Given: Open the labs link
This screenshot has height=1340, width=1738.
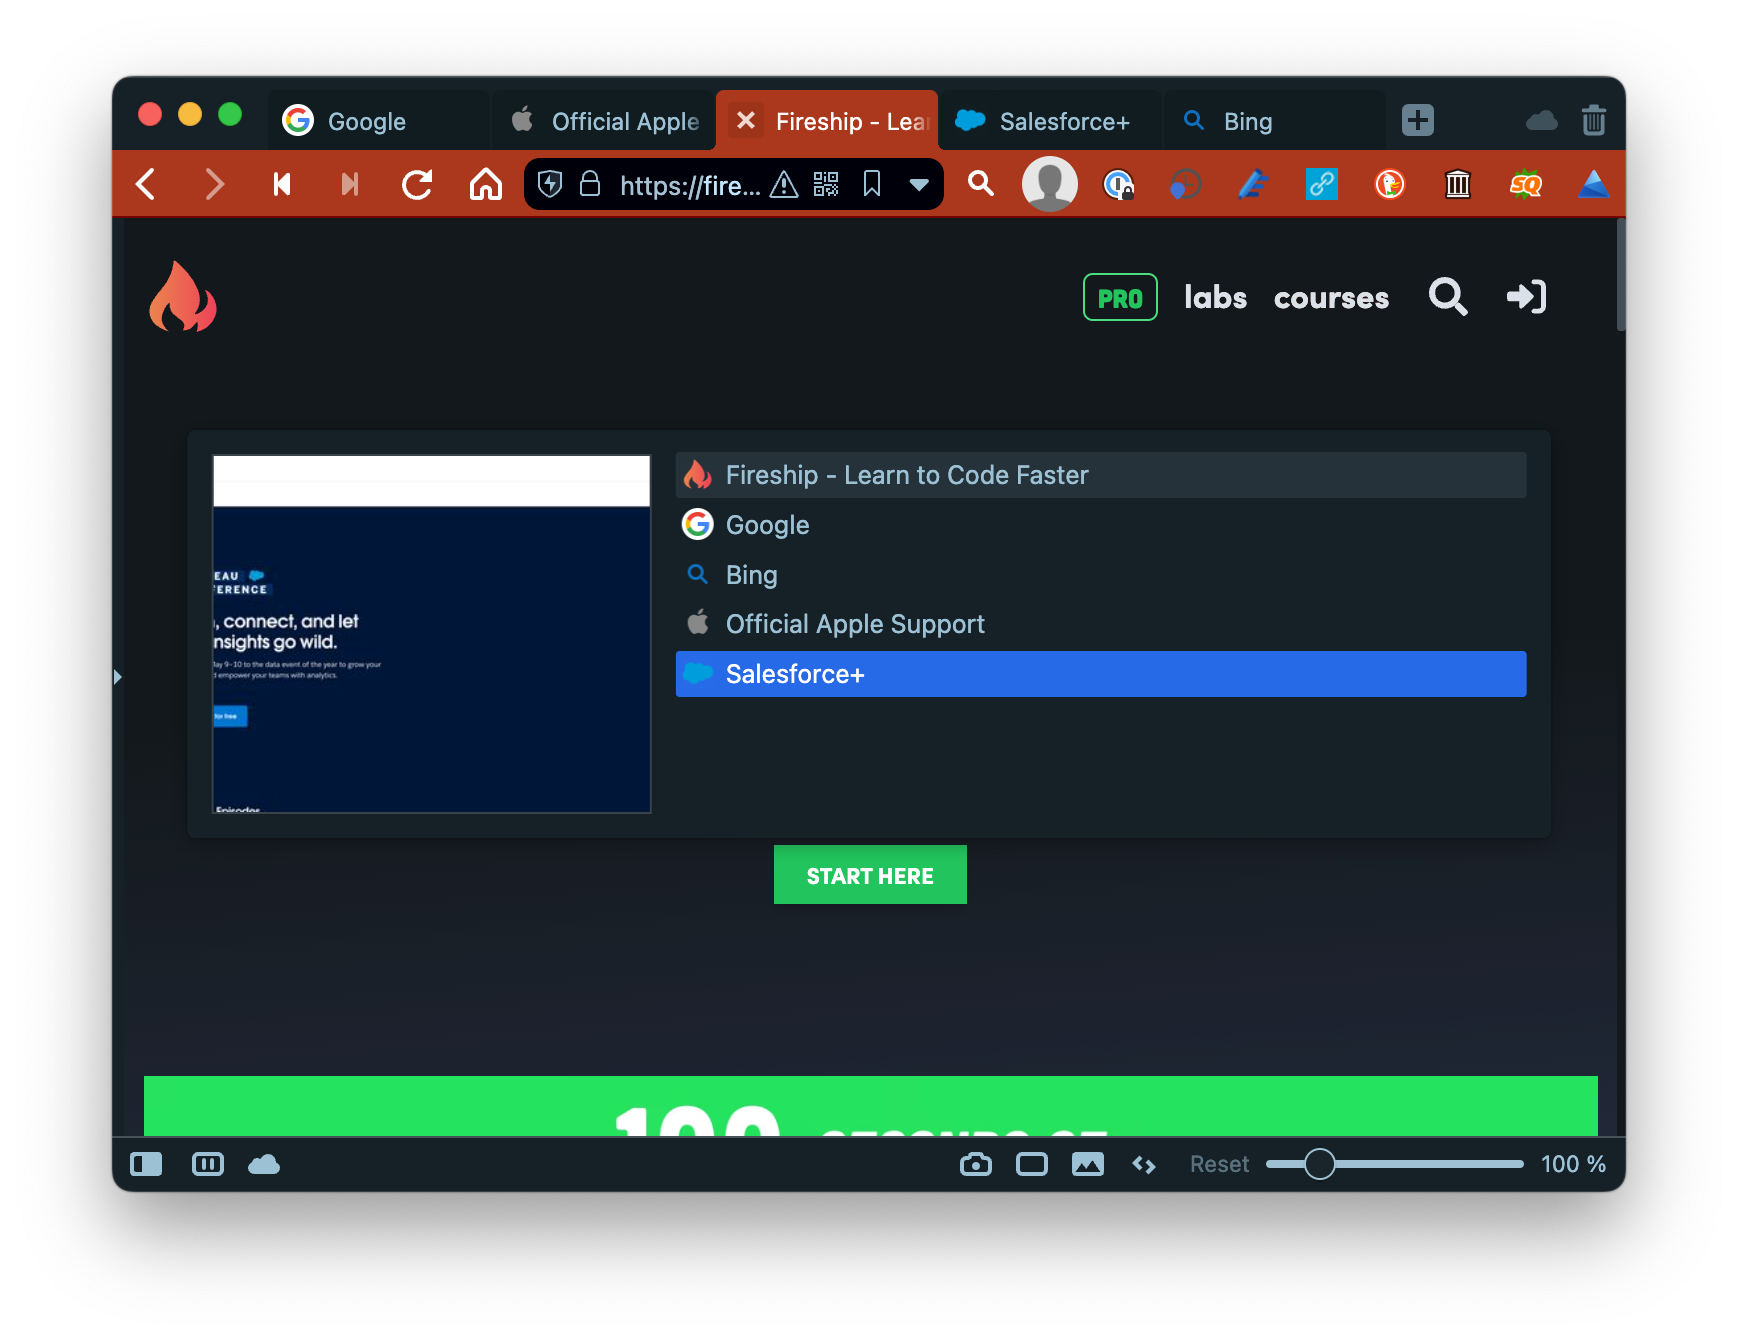Looking at the screenshot, I should click(x=1215, y=297).
